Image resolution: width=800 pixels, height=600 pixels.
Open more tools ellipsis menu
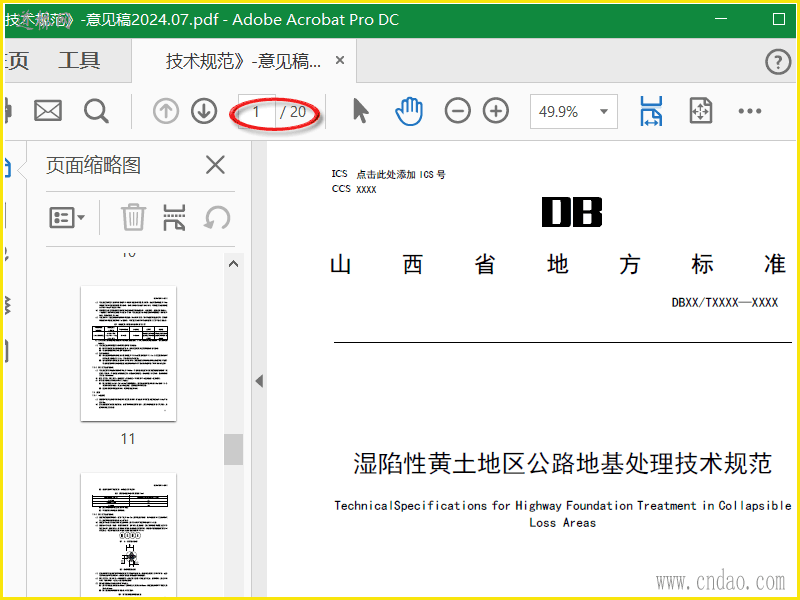click(749, 111)
